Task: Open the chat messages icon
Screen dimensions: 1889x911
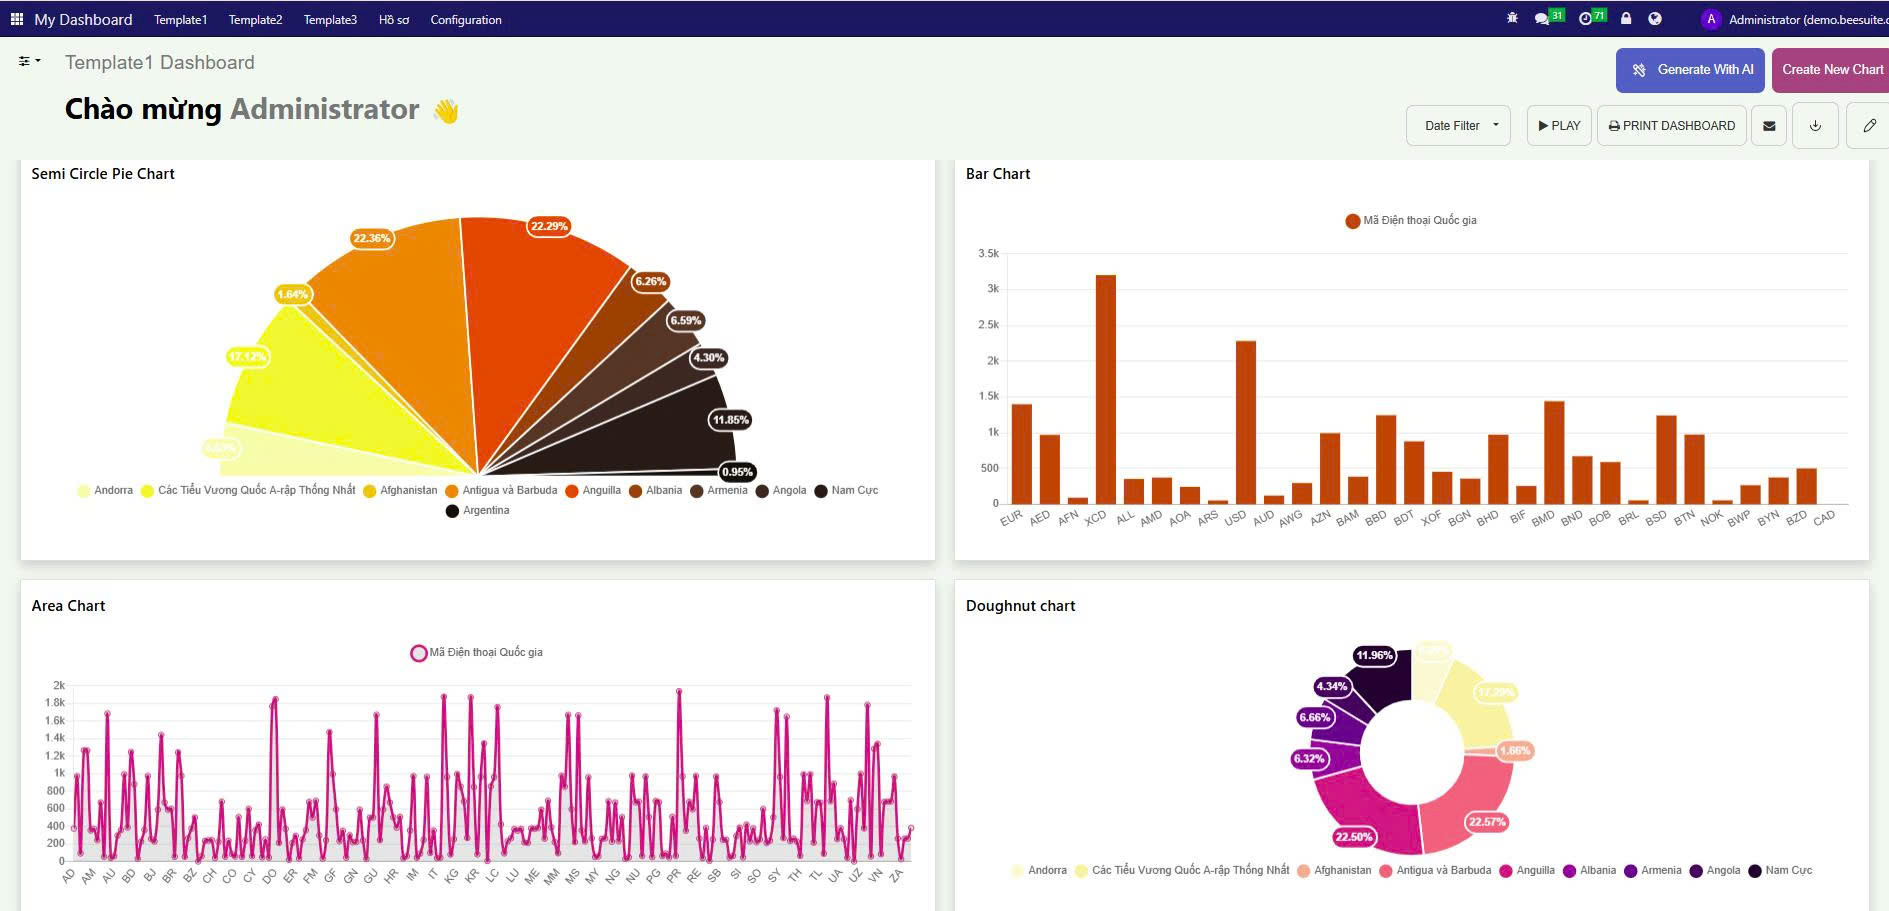Action: (1543, 19)
